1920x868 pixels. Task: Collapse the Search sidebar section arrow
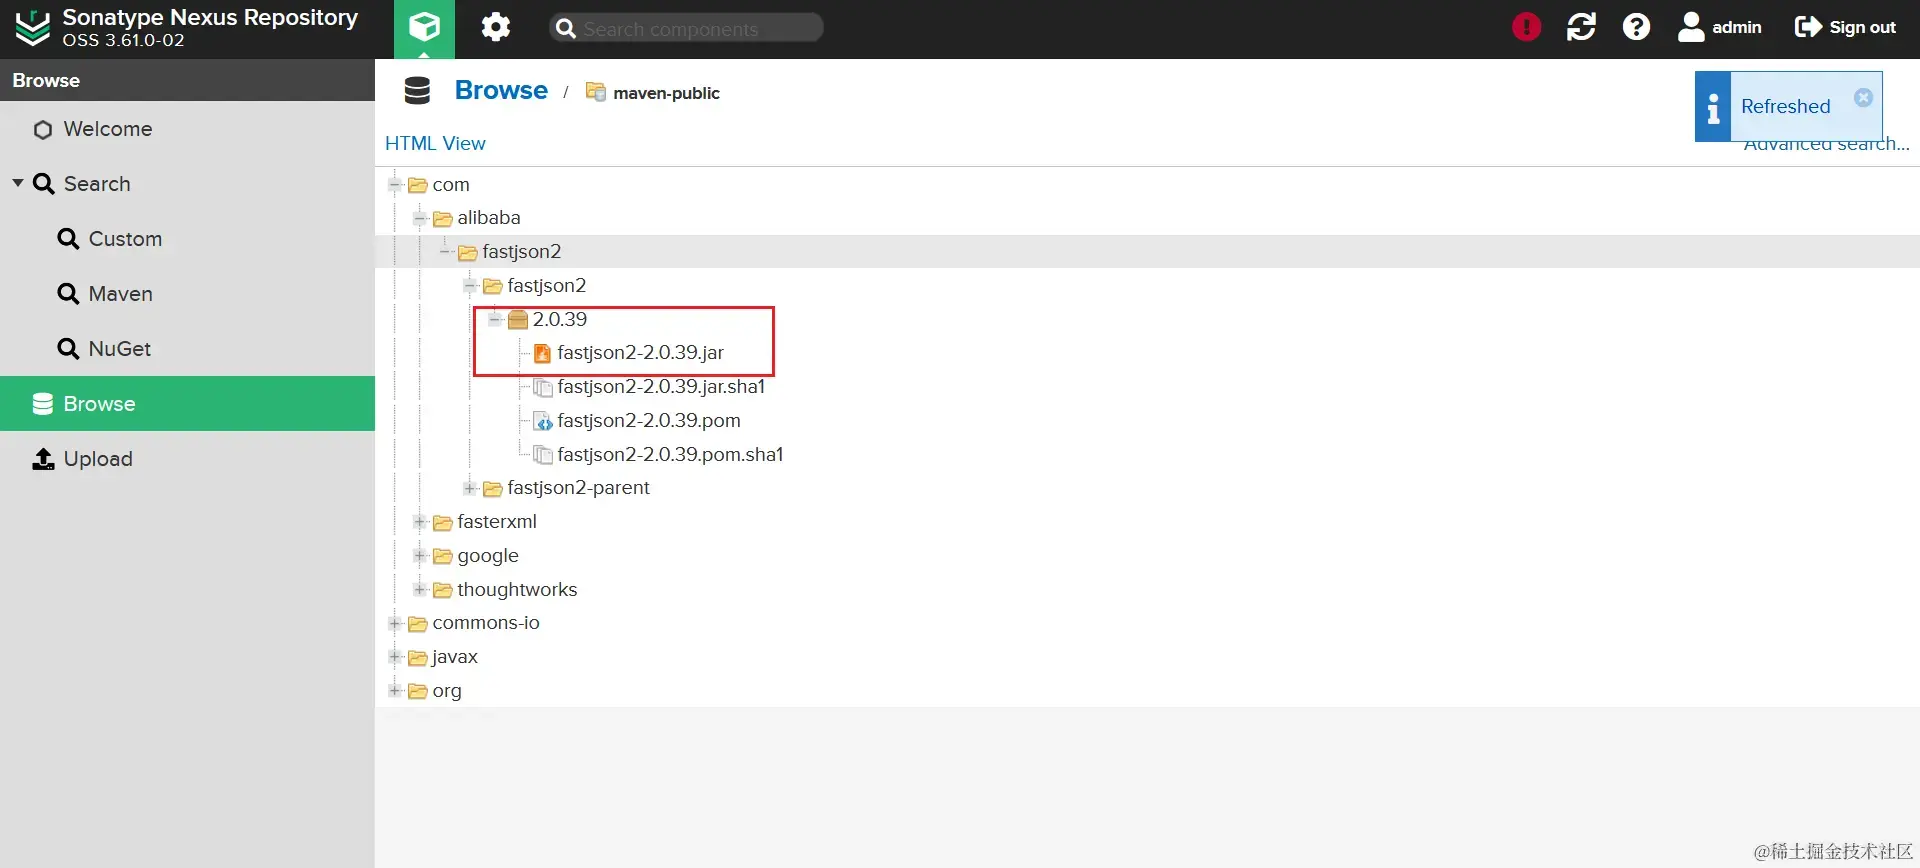18,183
